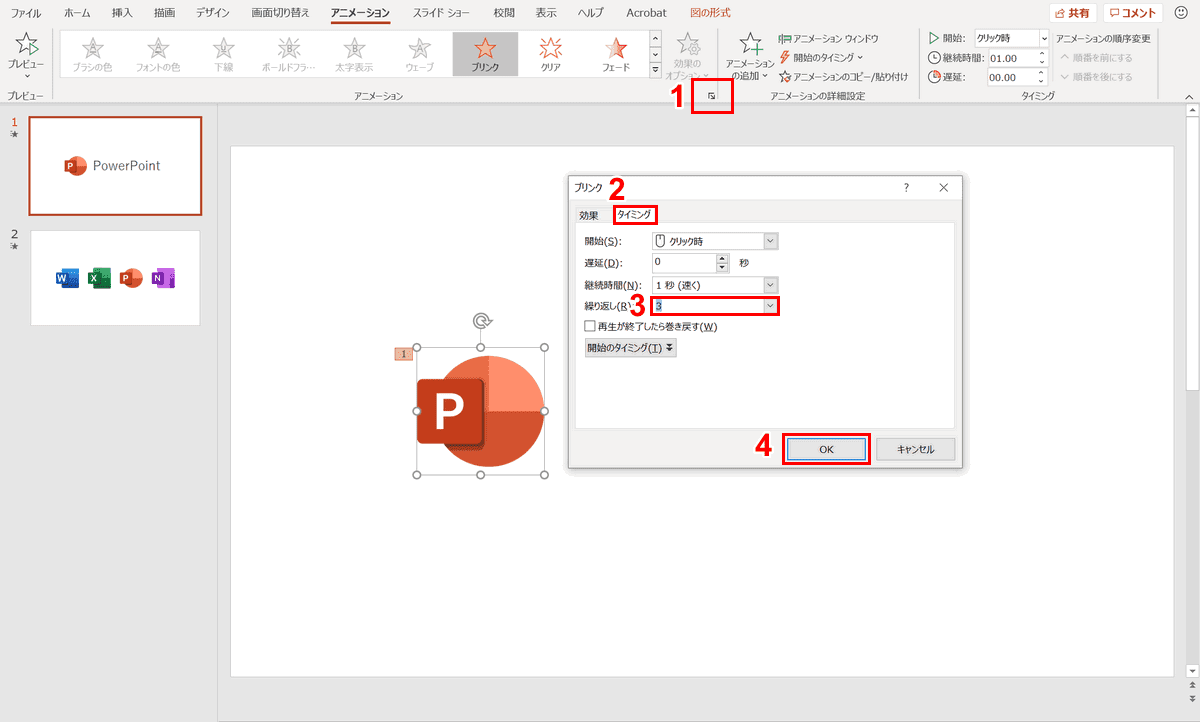Click the PowerPoint logo image on slide
Screen dimensions: 1200x722
point(481,411)
